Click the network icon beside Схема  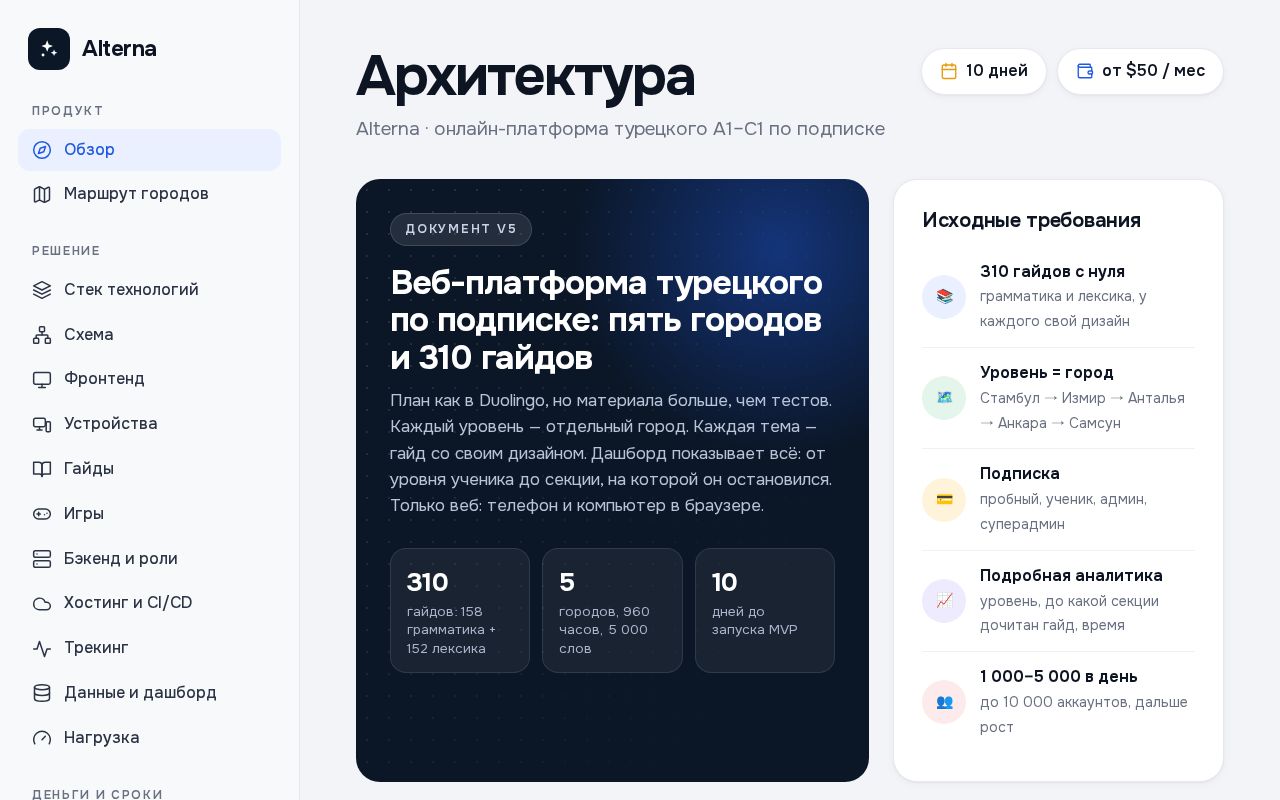42,335
